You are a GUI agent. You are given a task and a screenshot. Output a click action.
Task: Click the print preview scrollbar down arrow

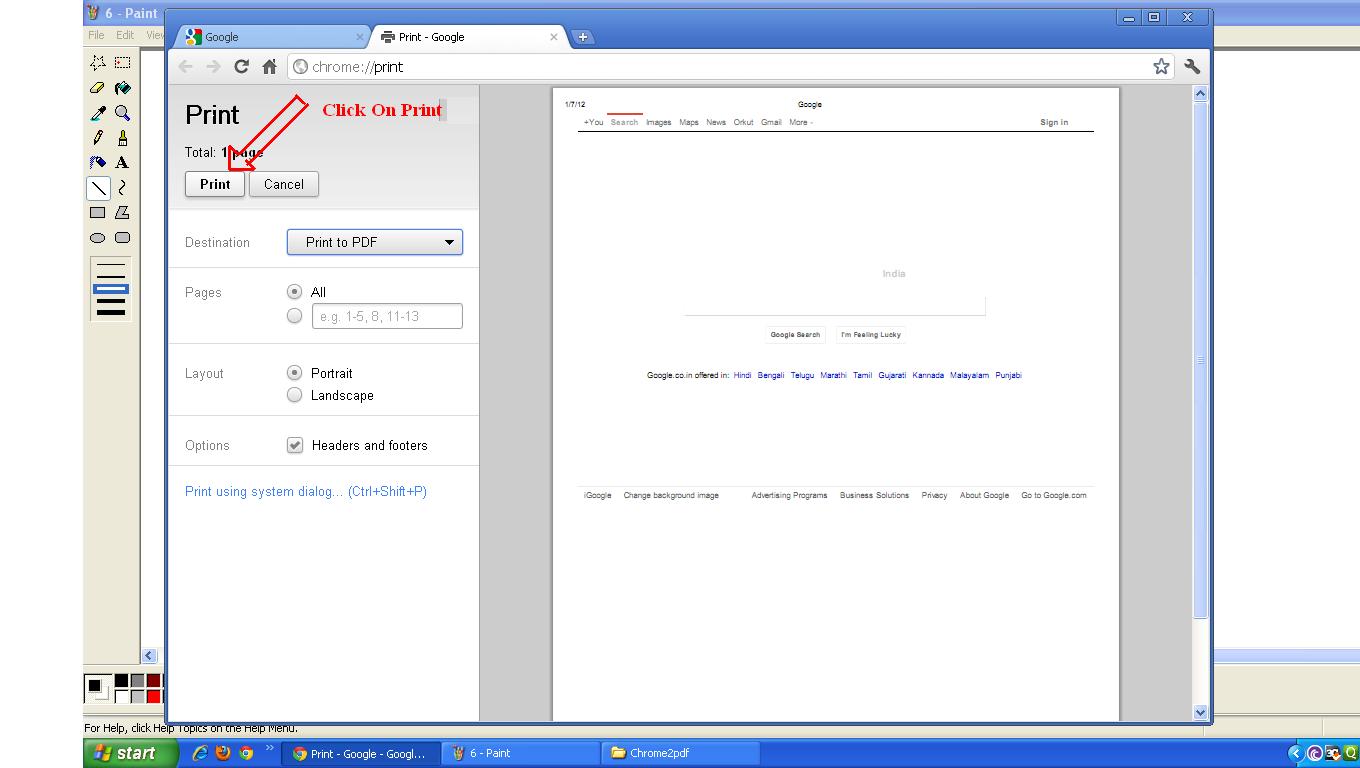(x=1201, y=712)
